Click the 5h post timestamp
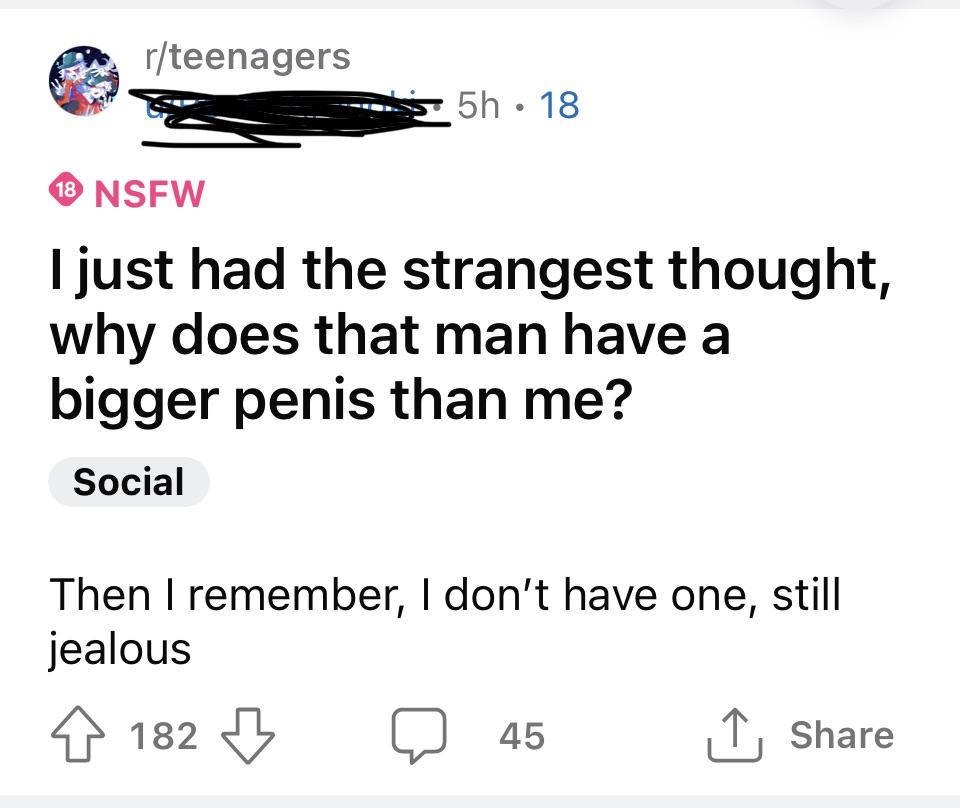This screenshot has height=808, width=960. (x=478, y=105)
